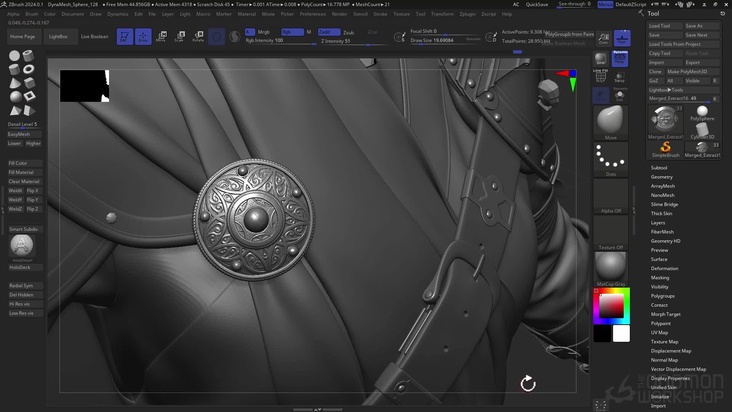This screenshot has height=412, width=732.
Task: Toggle the Rgb mode button
Action: tap(292, 32)
